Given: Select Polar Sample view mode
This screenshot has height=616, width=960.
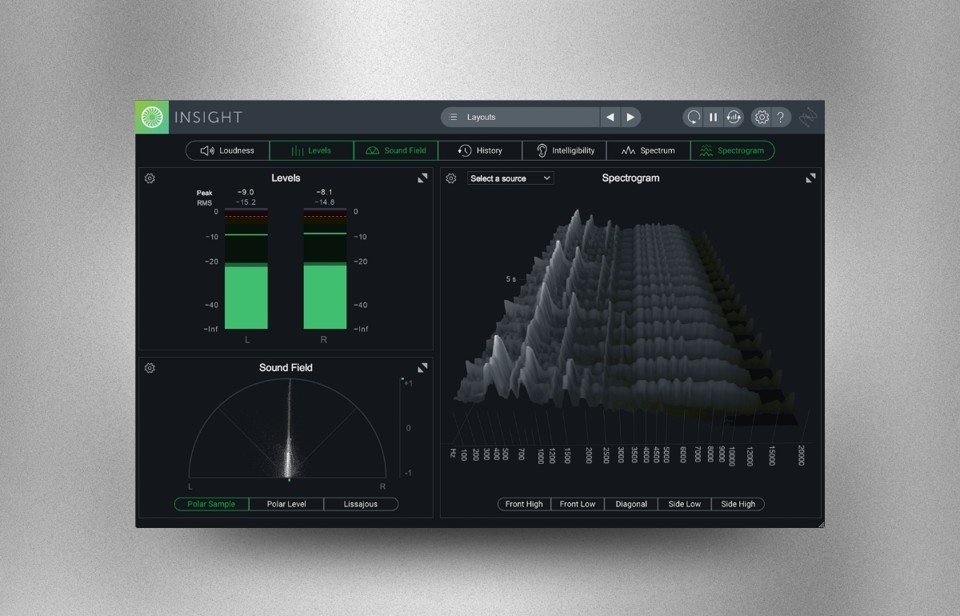Looking at the screenshot, I should (211, 504).
